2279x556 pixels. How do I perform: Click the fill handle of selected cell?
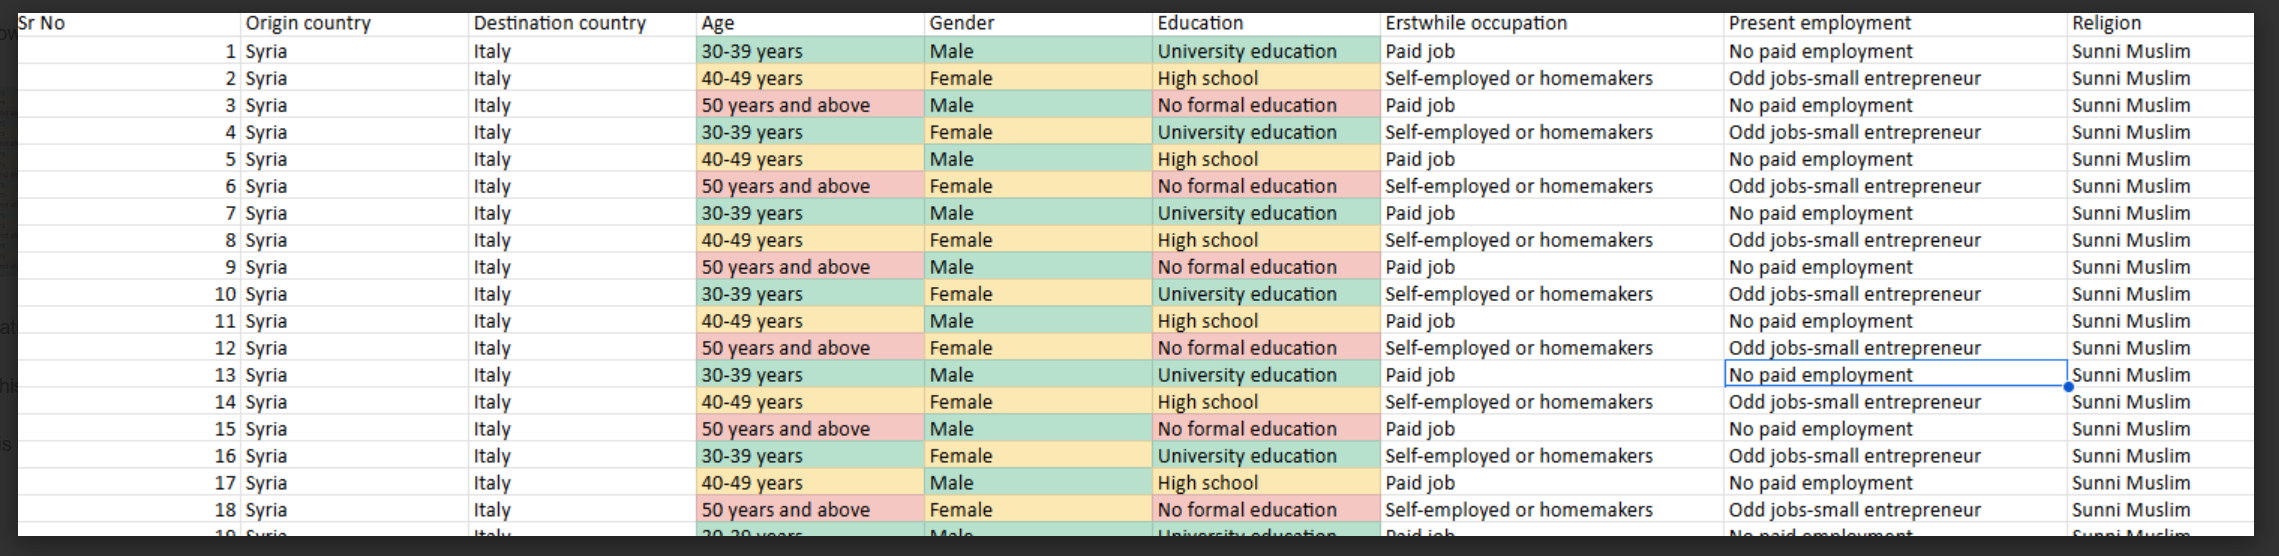coord(2068,387)
